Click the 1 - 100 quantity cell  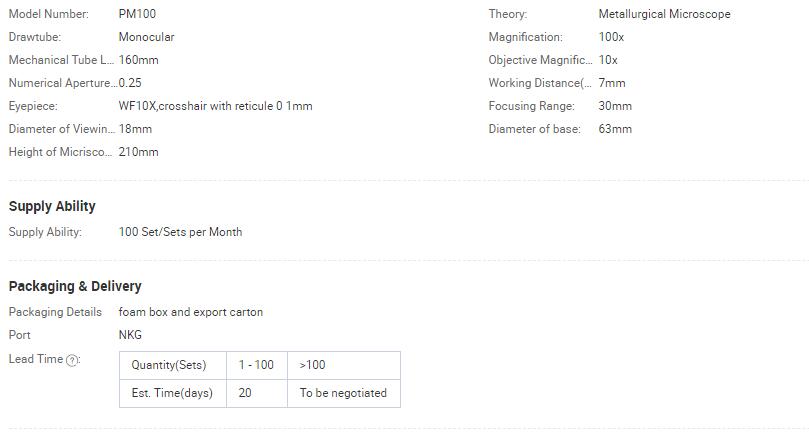257,366
